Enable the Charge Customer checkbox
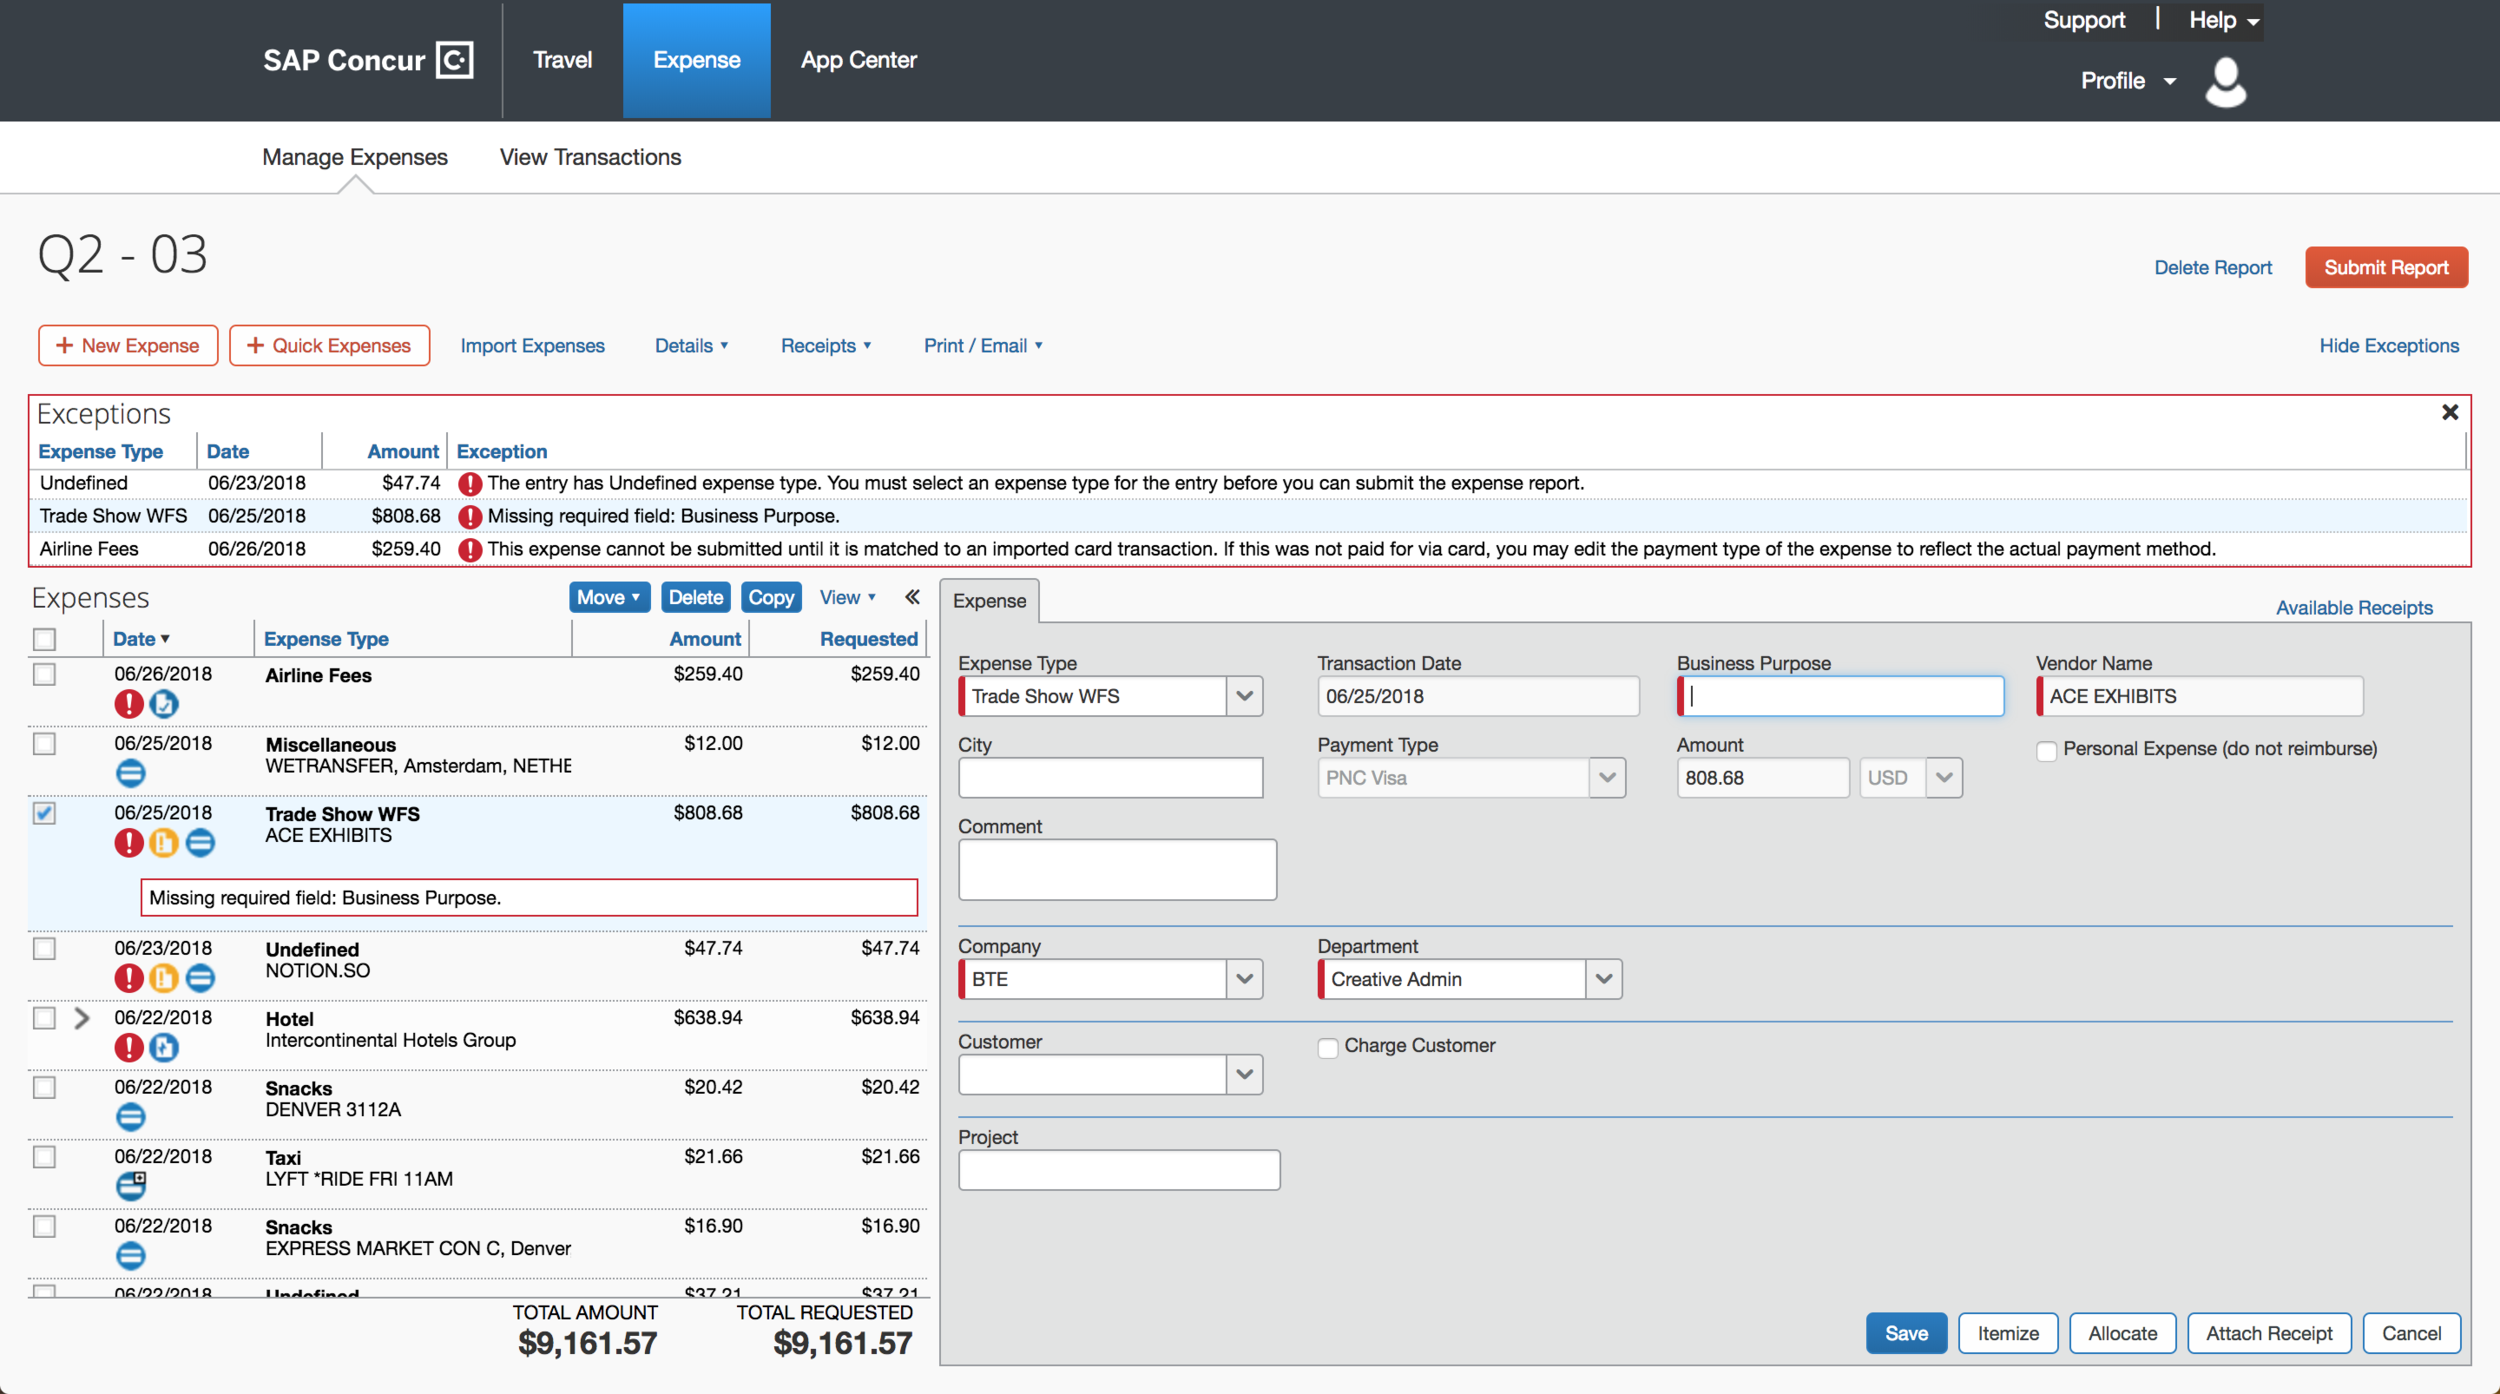Screen dimensions: 2500x1394 [x=1327, y=1048]
